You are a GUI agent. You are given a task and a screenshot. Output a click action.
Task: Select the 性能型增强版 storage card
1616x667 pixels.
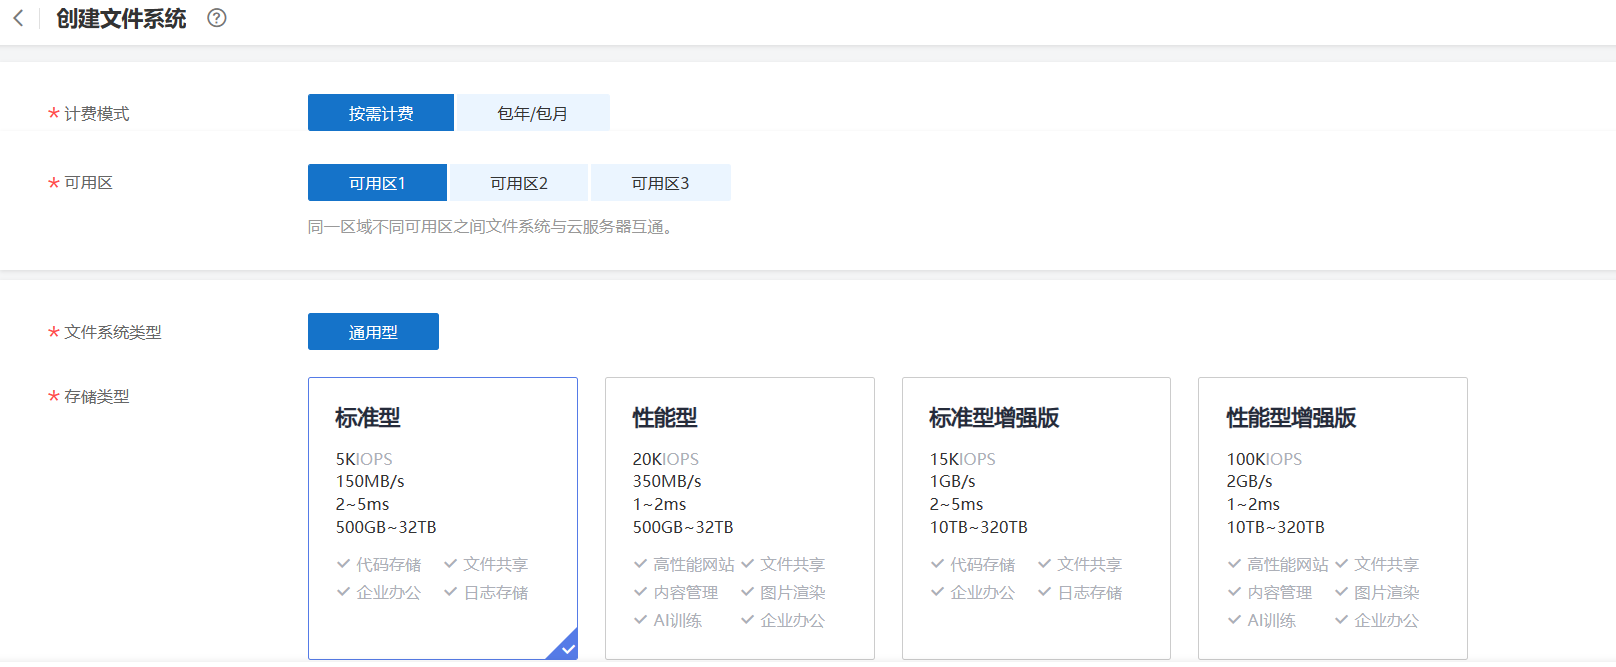click(1332, 500)
